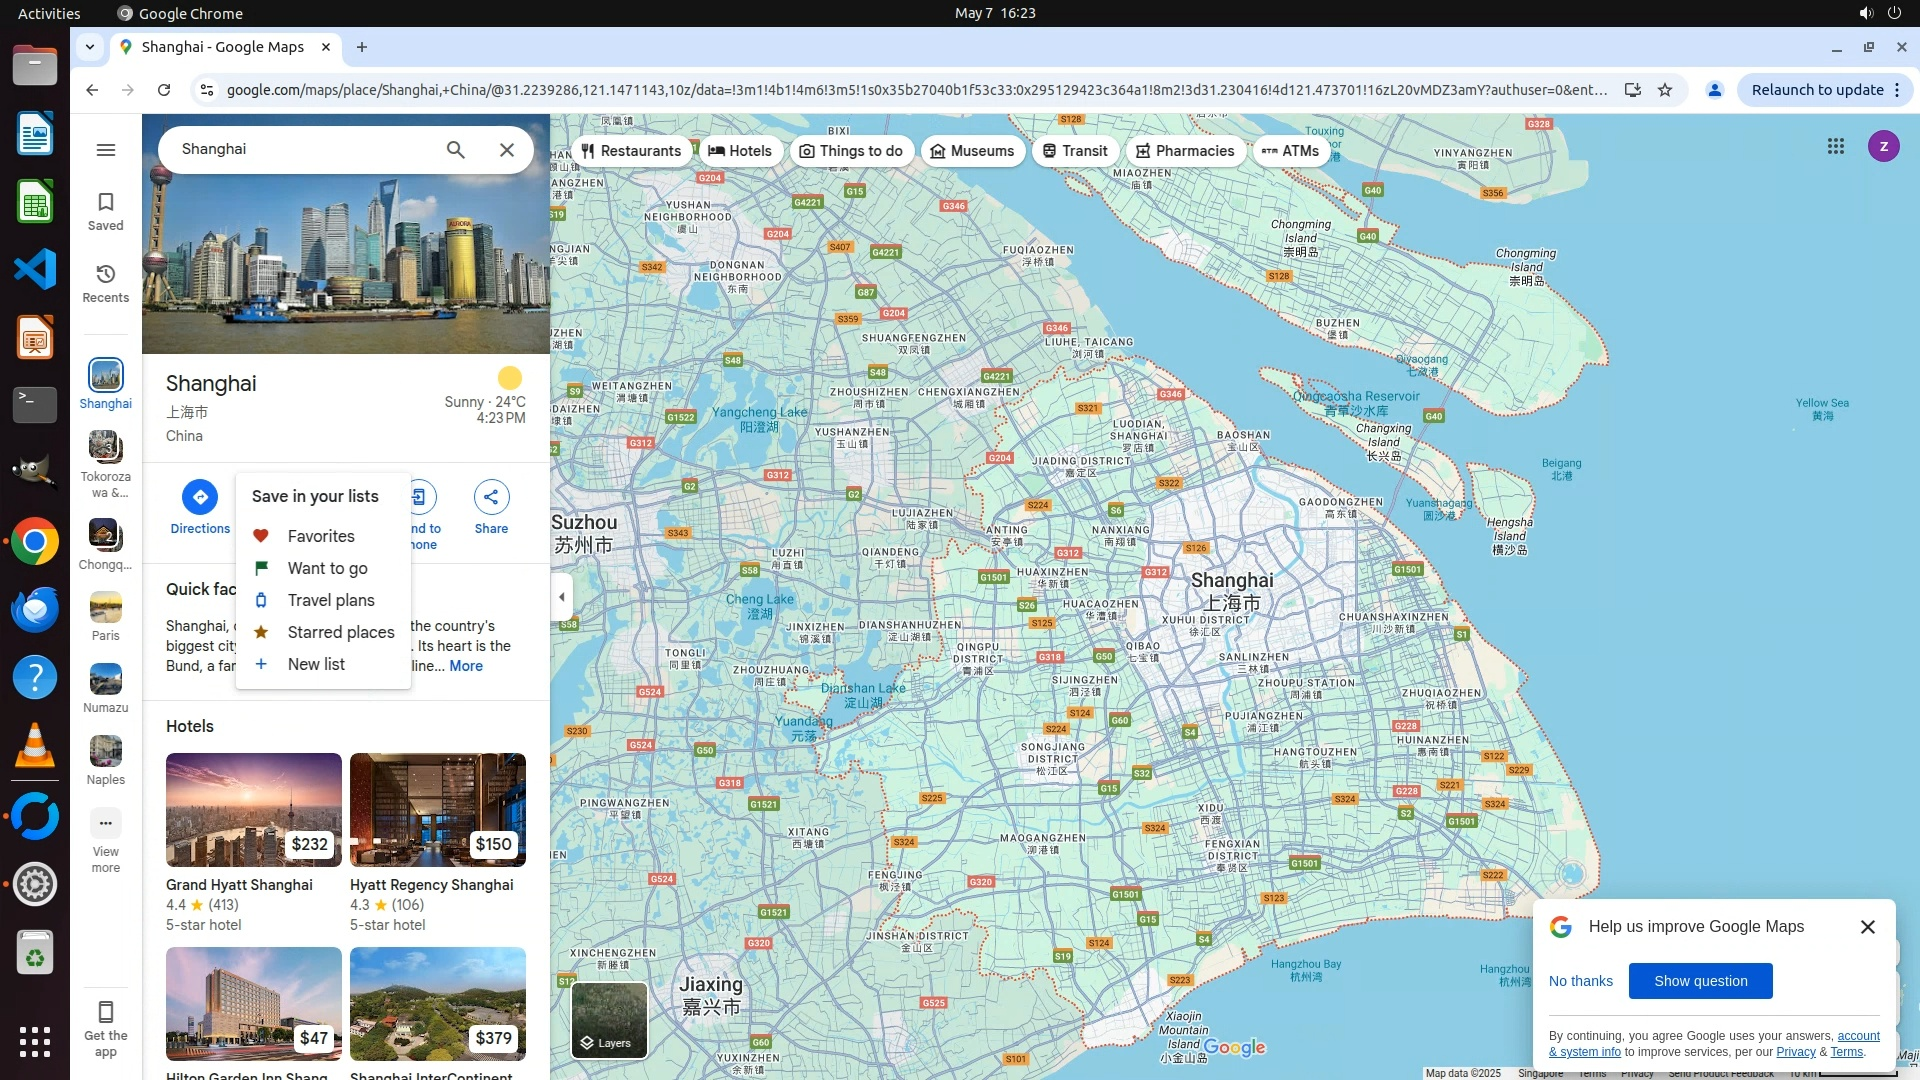Image resolution: width=1920 pixels, height=1080 pixels.
Task: Click the search magnifier icon
Action: pos(456,150)
